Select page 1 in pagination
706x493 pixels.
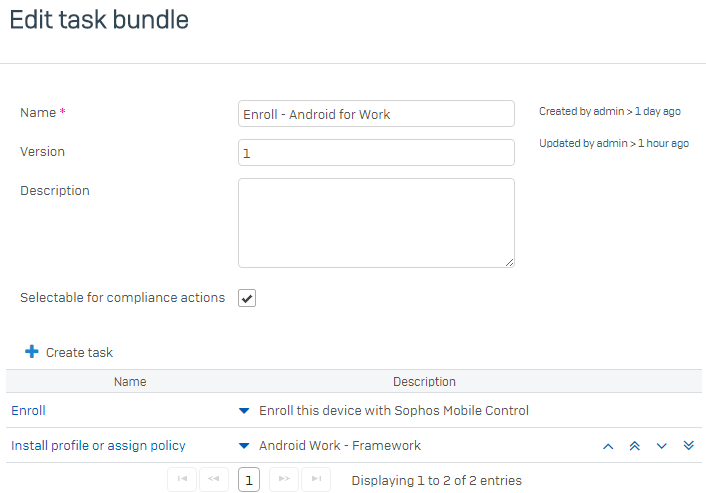pyautogui.click(x=249, y=480)
